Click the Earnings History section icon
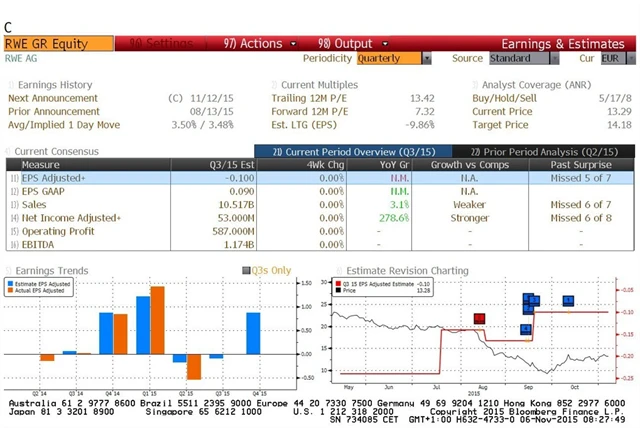 (9, 85)
